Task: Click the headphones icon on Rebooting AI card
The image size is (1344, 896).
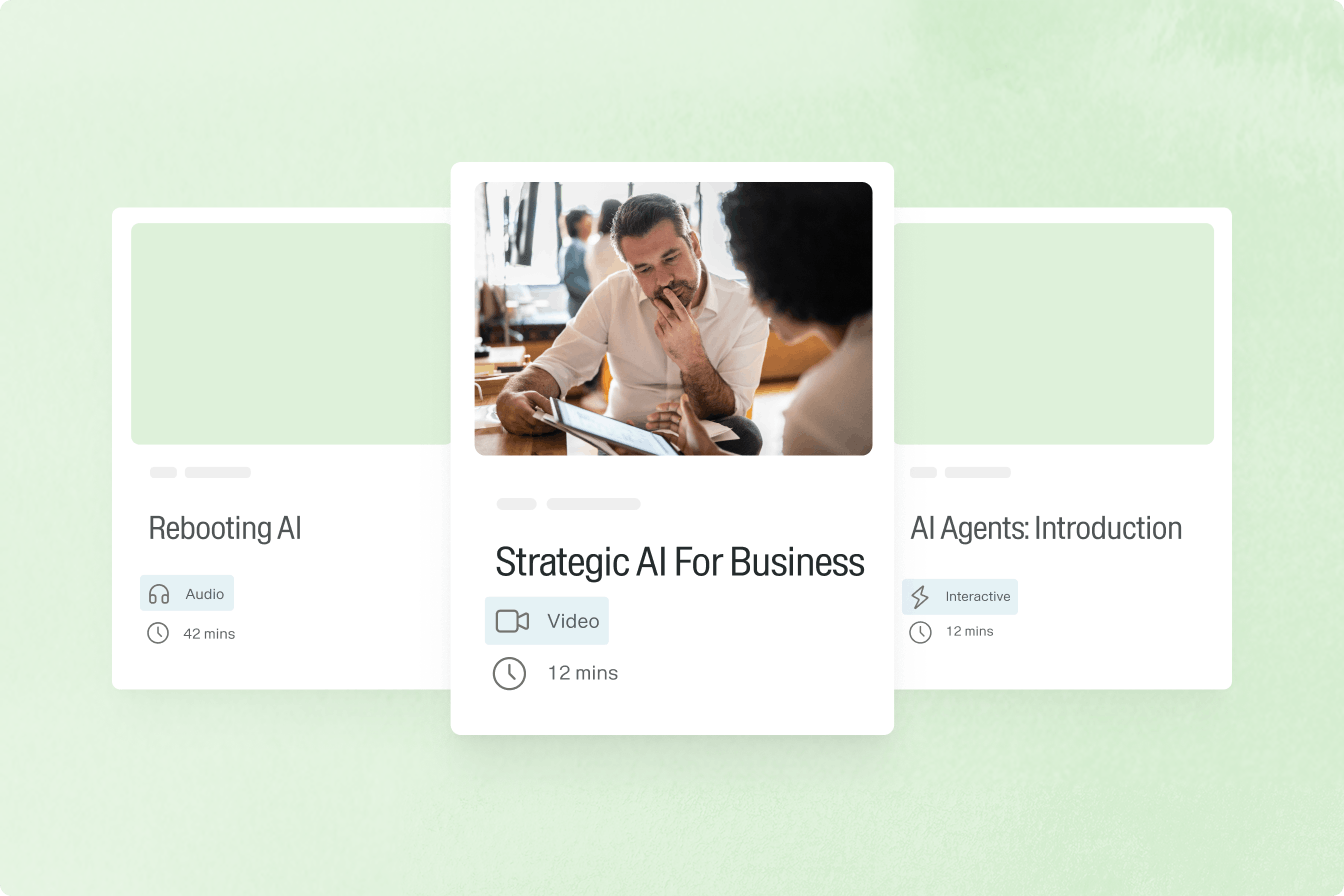Action: (159, 594)
